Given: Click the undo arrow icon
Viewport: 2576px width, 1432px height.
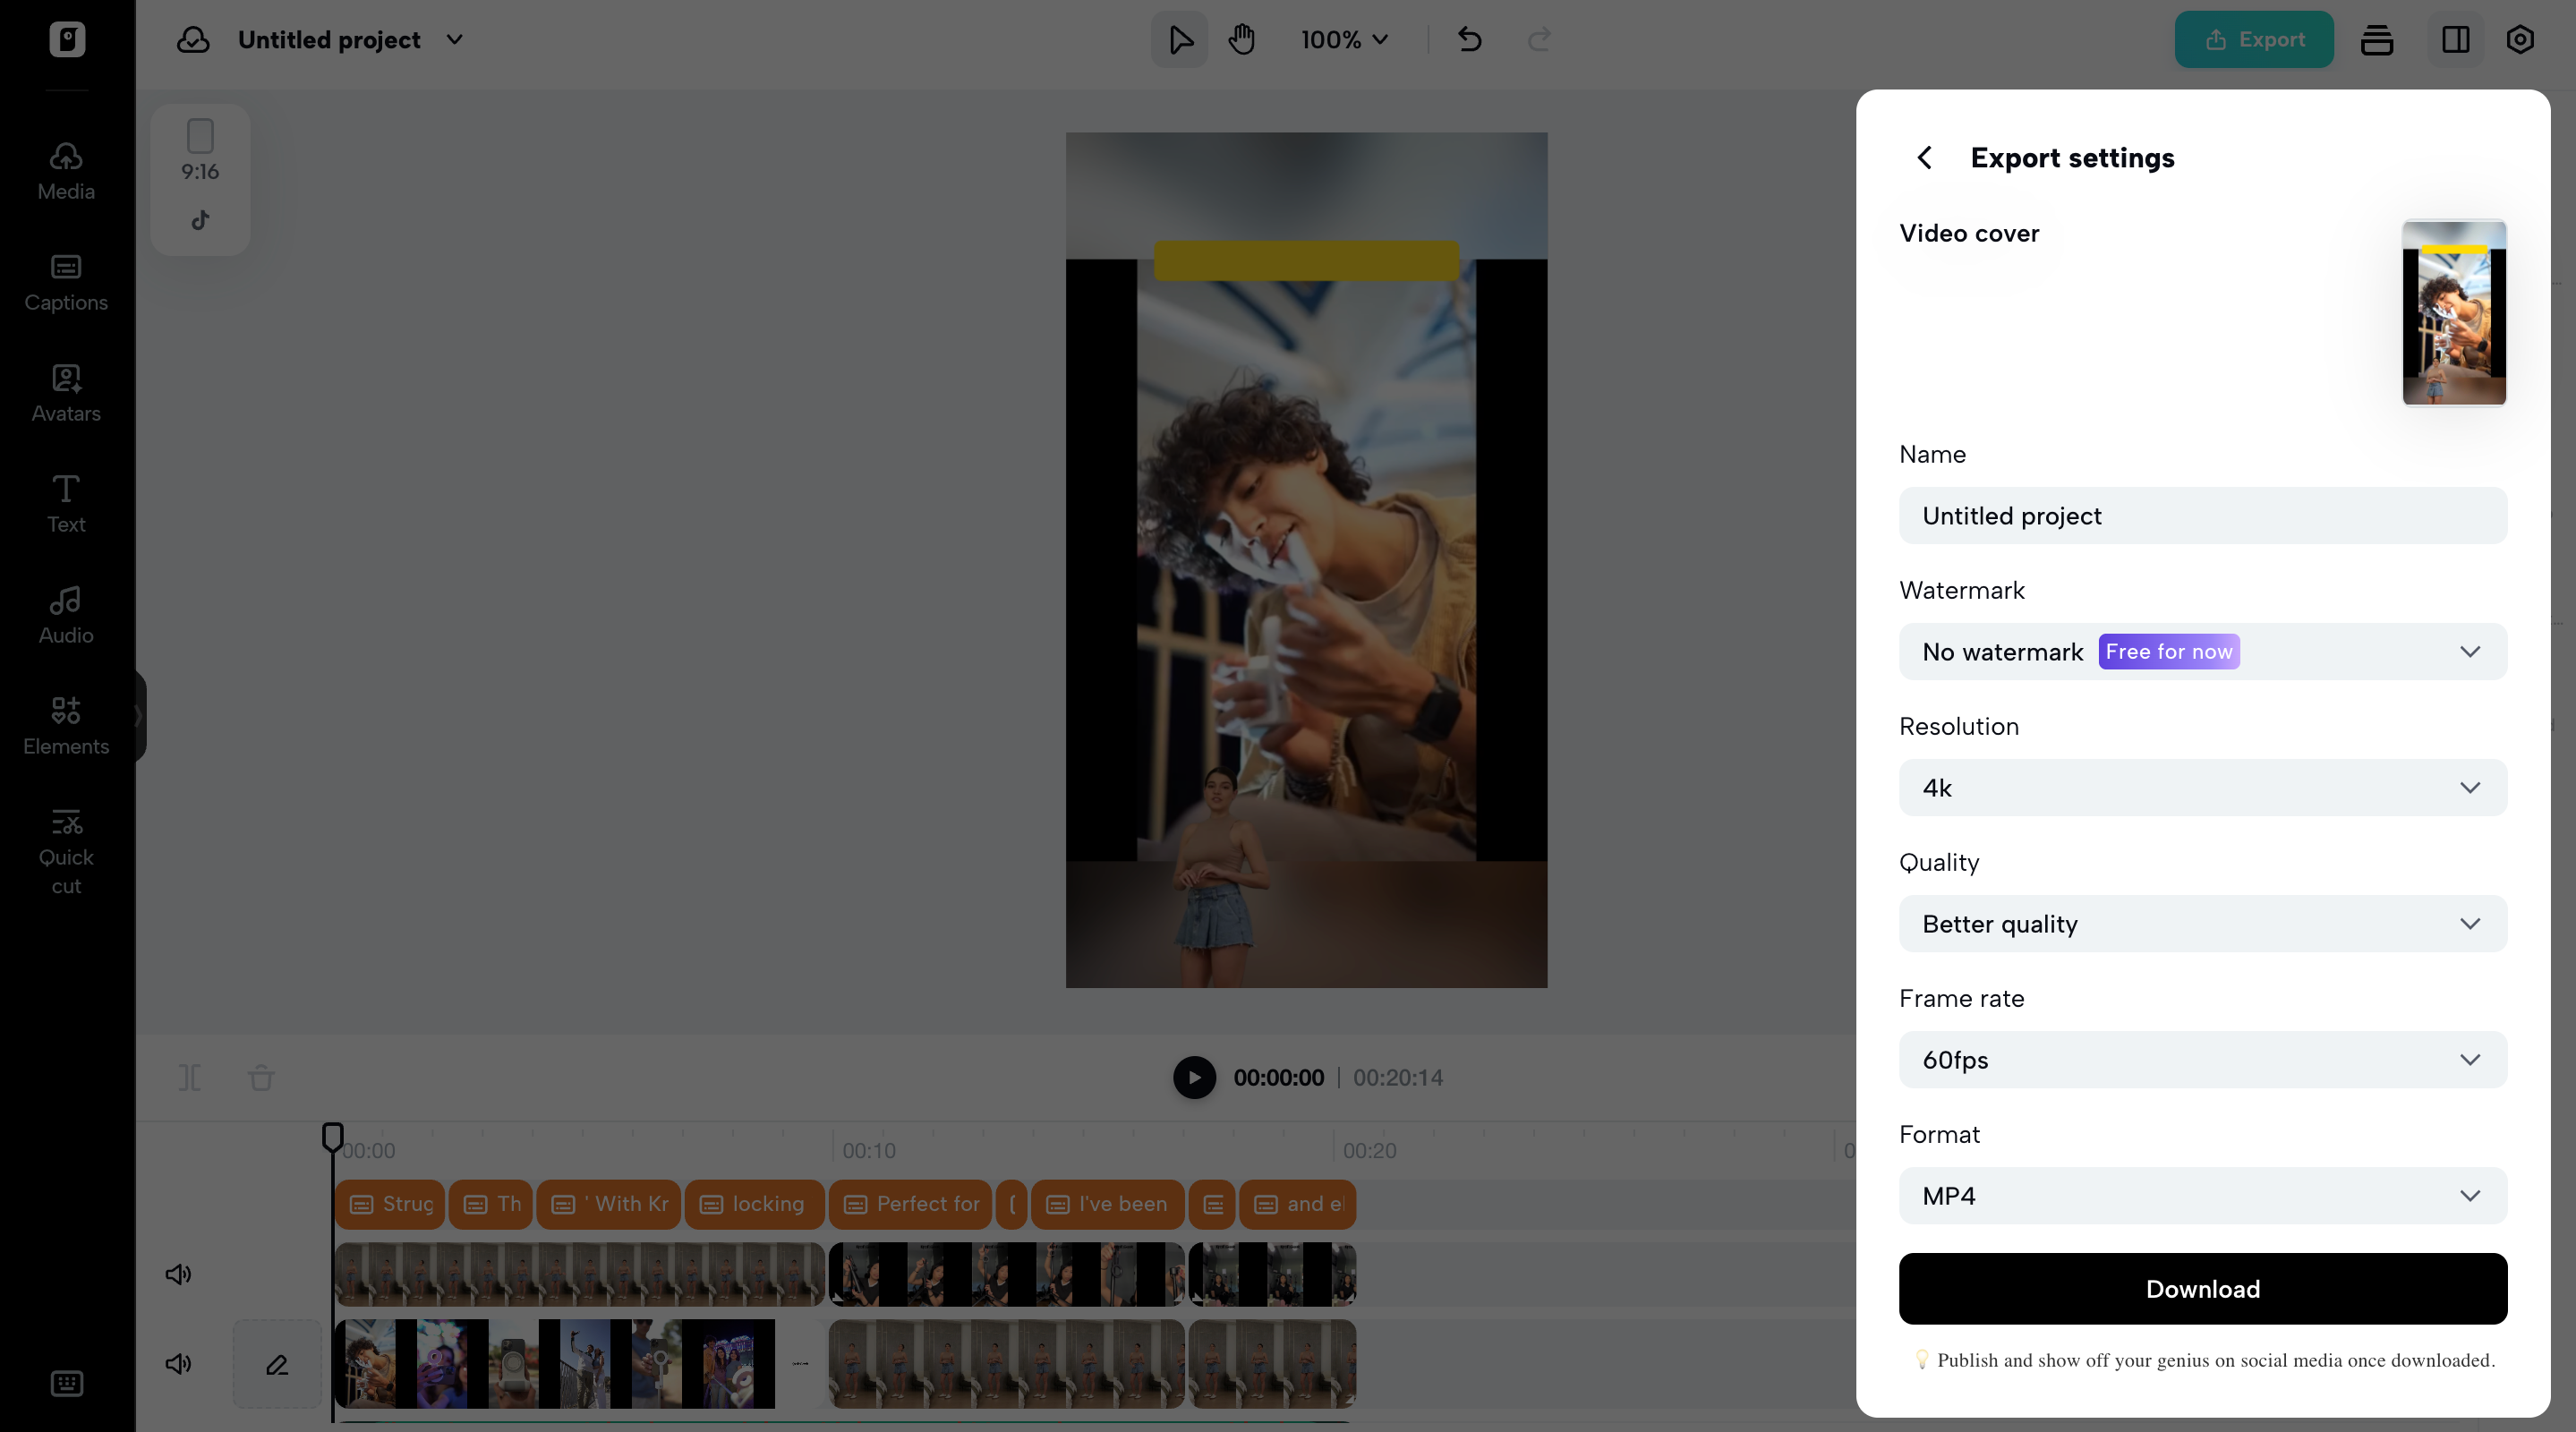Looking at the screenshot, I should pyautogui.click(x=1469, y=40).
